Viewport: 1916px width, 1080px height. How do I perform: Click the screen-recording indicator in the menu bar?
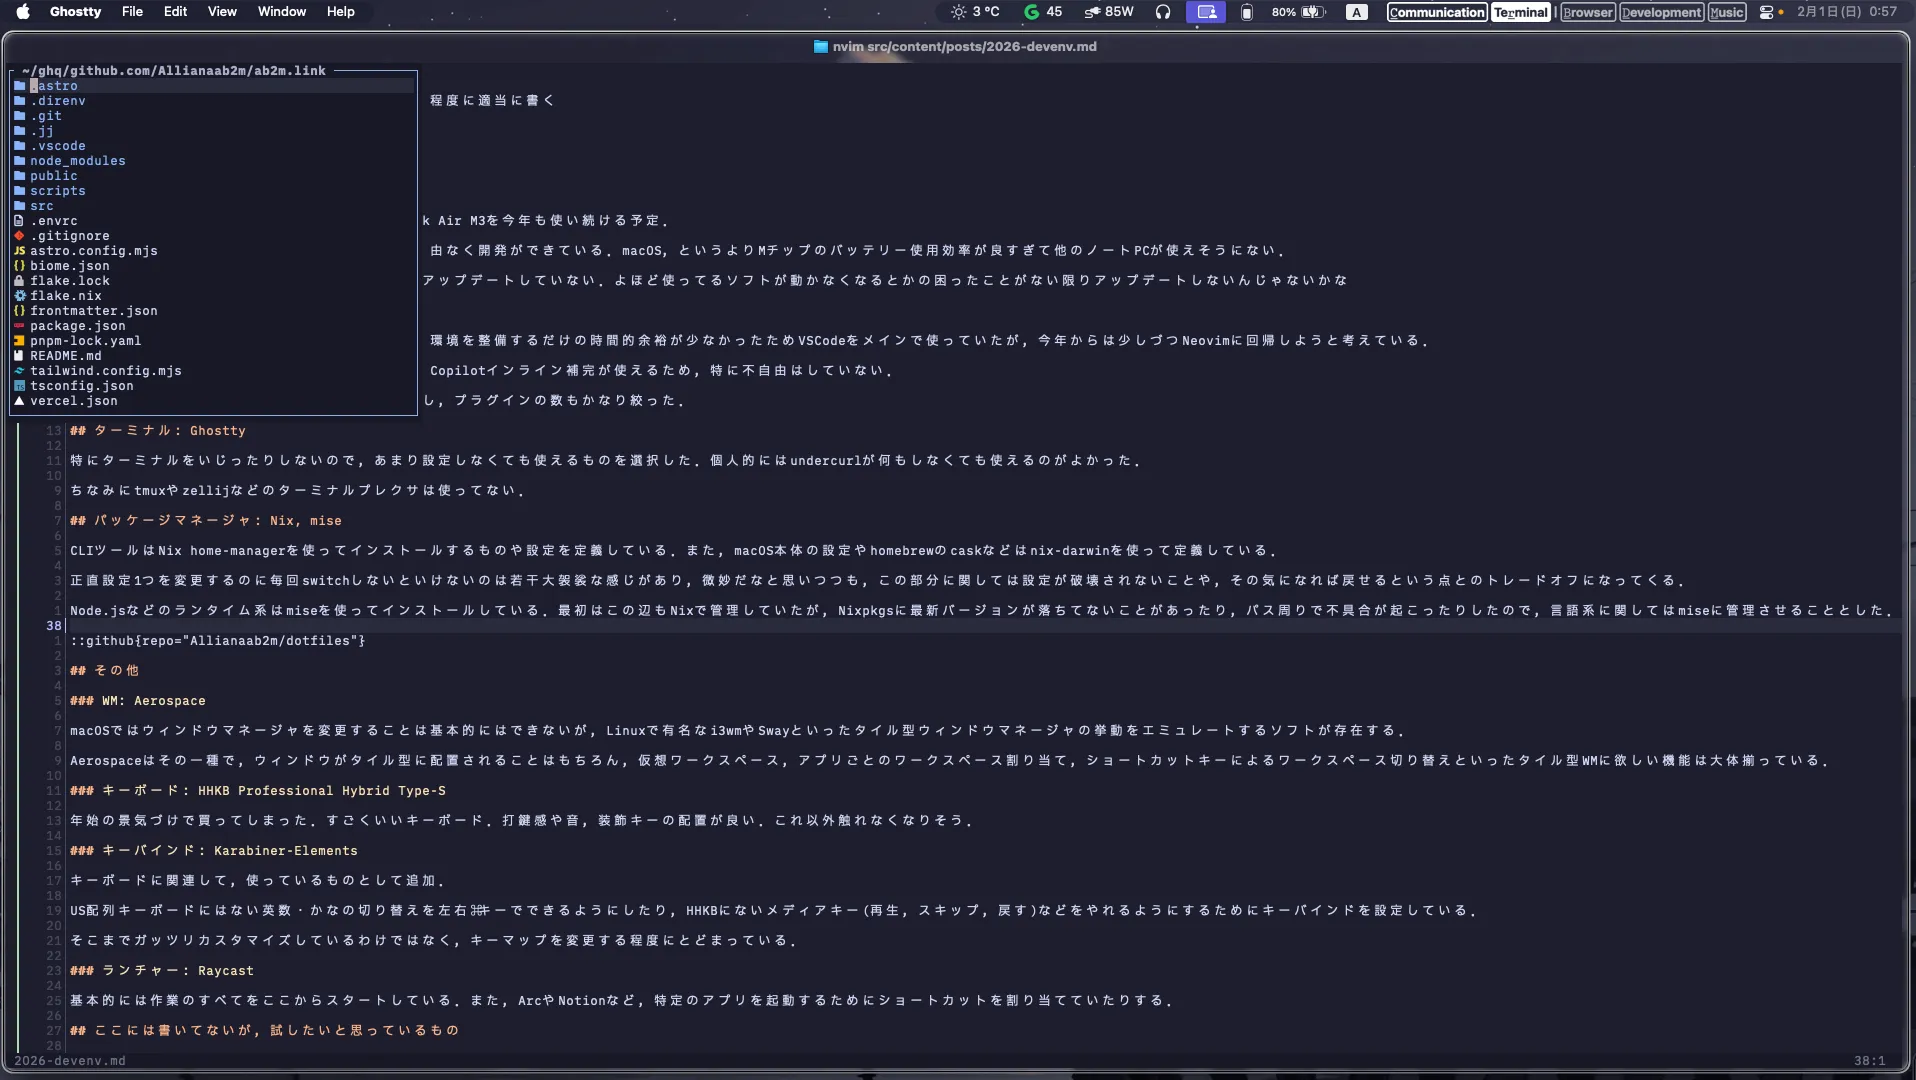click(x=1205, y=12)
